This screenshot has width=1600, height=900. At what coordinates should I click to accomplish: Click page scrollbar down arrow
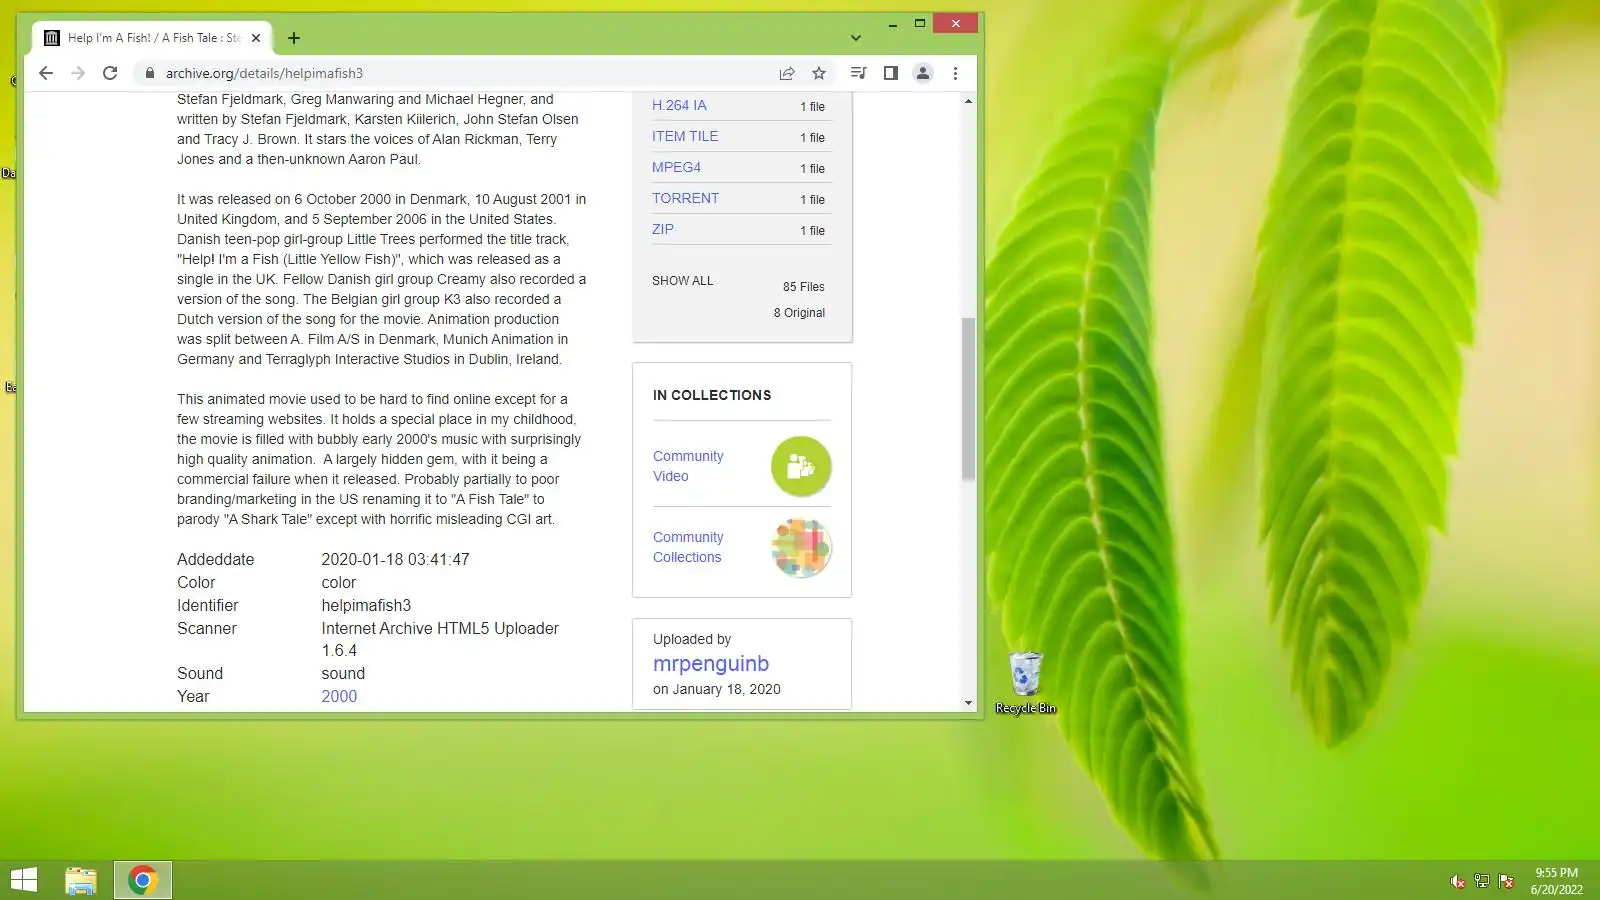click(968, 703)
